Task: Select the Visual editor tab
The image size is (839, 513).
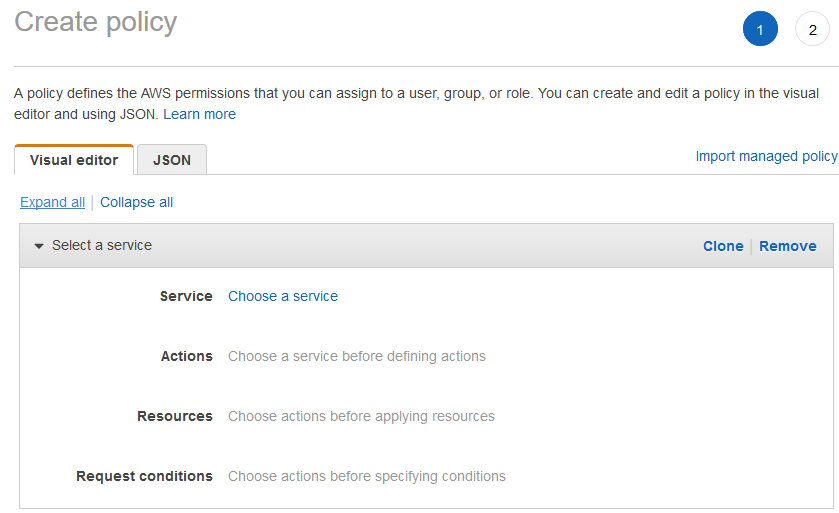Action: pos(74,159)
